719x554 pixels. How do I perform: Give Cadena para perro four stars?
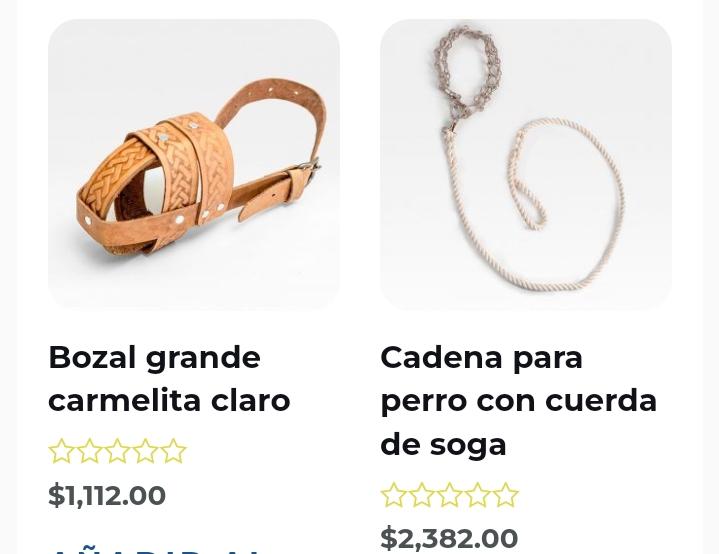(477, 494)
